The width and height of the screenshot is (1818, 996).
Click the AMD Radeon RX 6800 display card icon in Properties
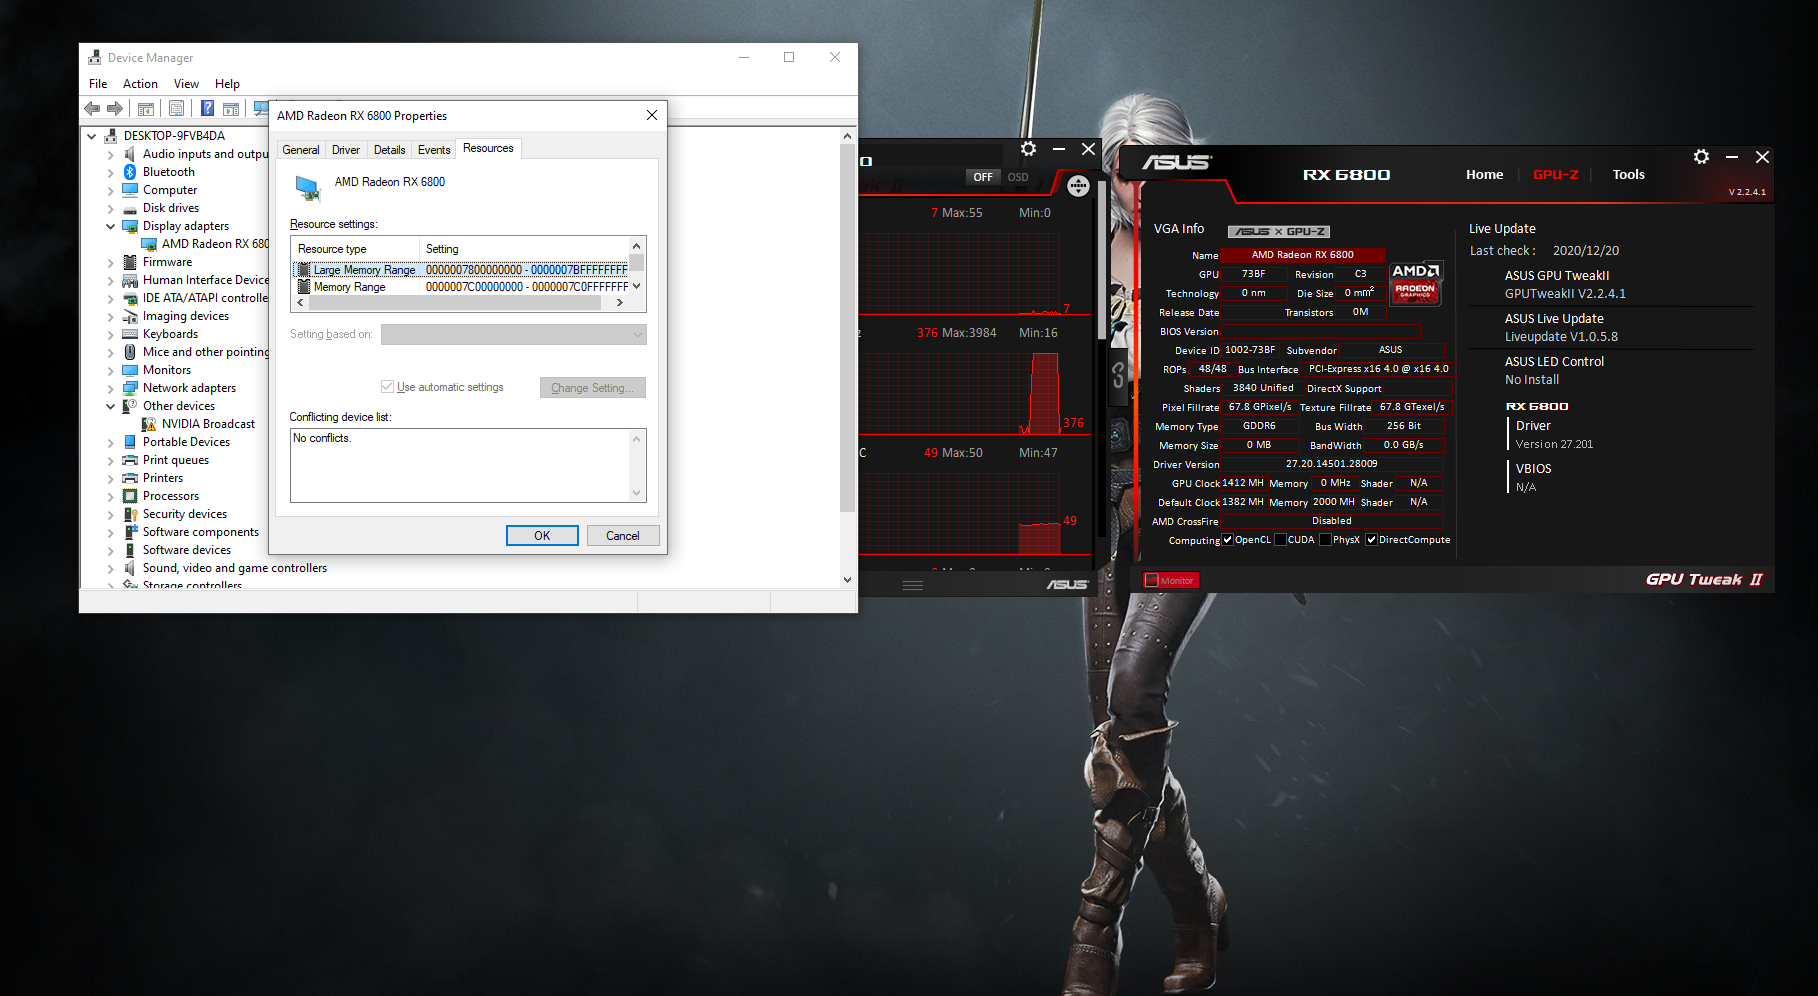click(x=308, y=187)
